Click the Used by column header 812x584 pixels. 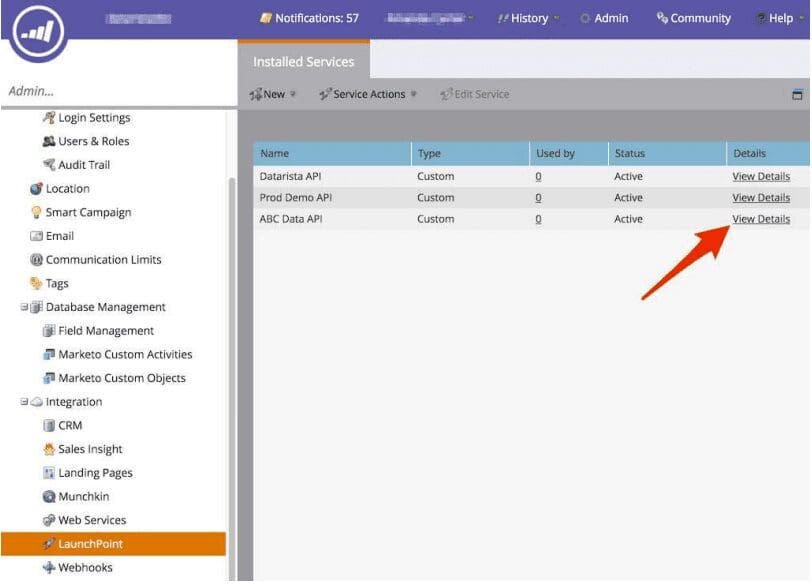point(569,154)
